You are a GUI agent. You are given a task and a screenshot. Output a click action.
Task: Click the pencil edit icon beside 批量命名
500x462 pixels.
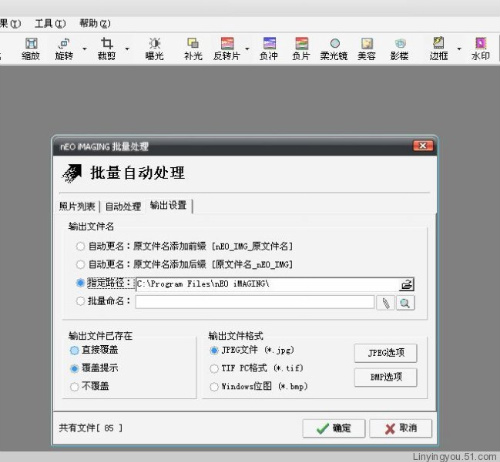(x=386, y=303)
